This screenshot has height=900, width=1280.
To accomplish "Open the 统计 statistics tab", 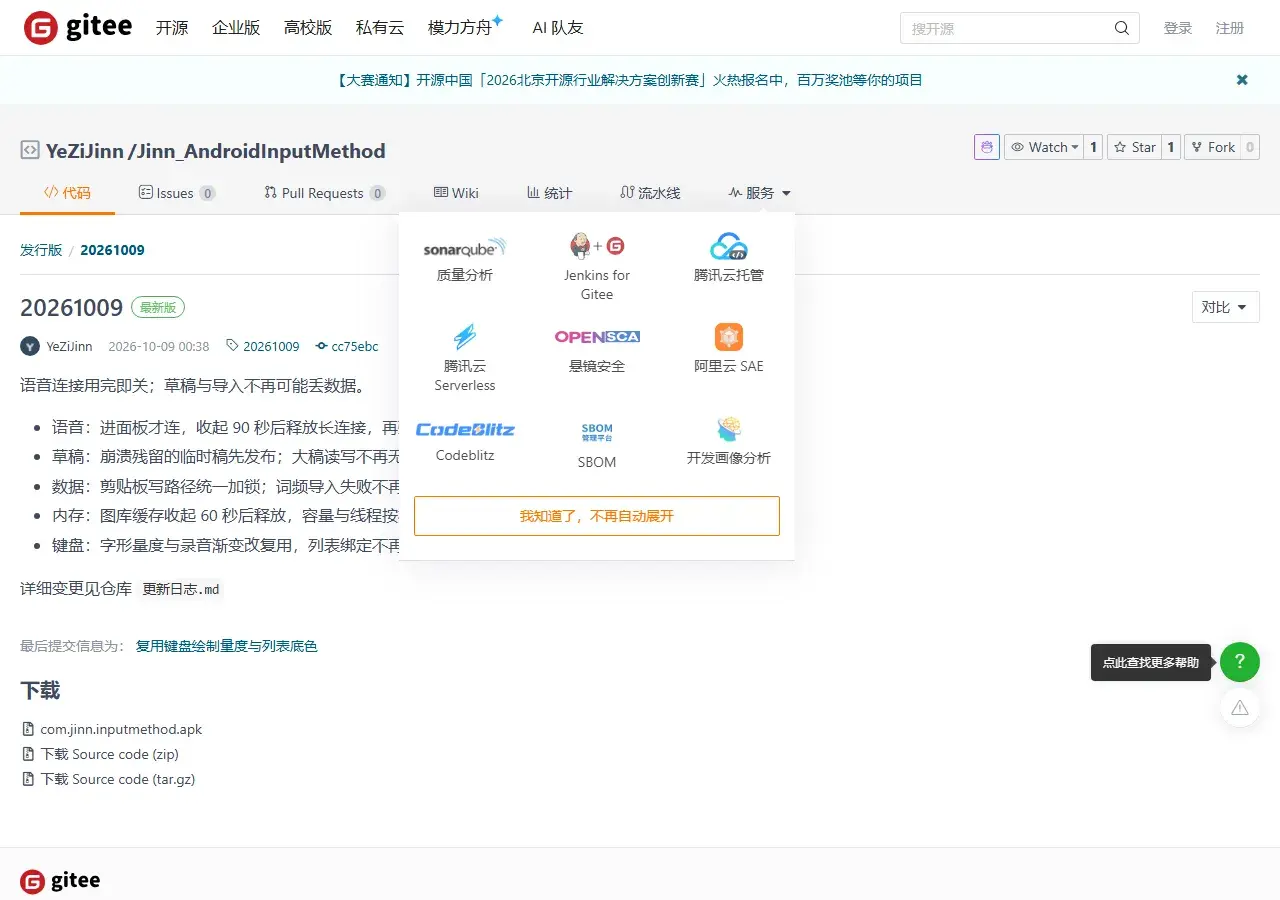I will click(549, 193).
